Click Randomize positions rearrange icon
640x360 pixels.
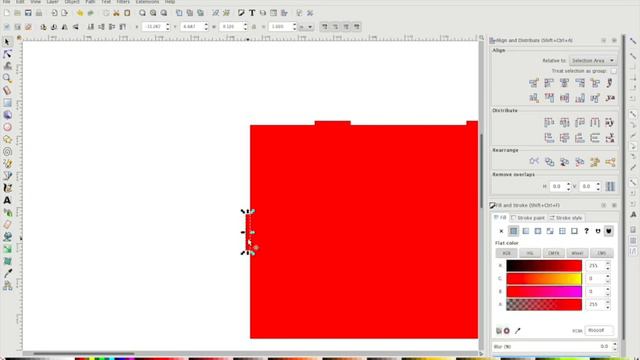click(595, 162)
